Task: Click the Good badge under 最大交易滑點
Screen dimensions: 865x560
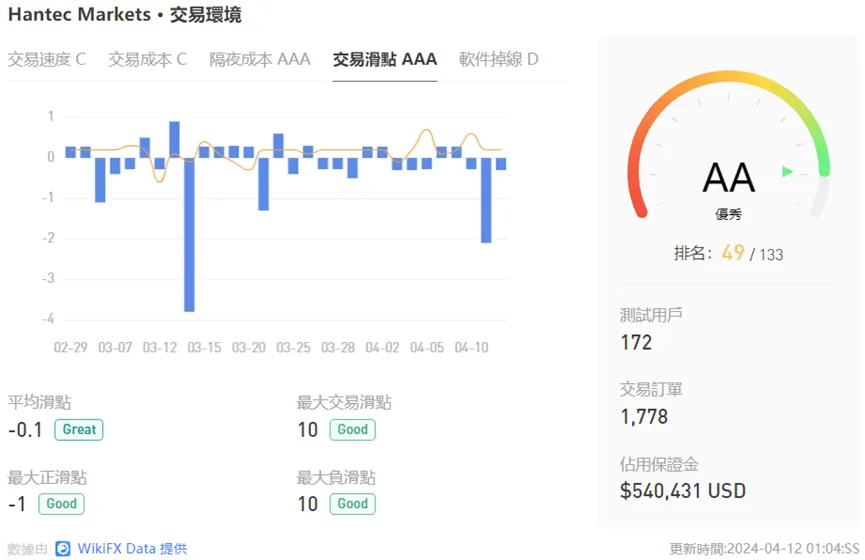Action: (x=353, y=429)
